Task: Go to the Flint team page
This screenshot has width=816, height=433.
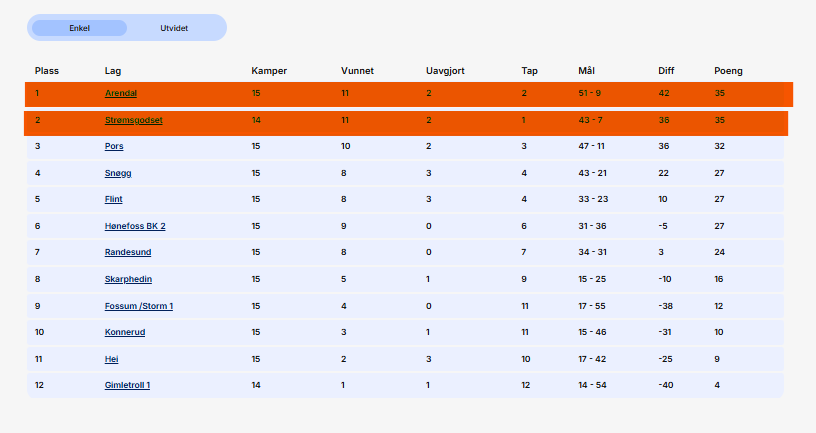Action: click(x=113, y=199)
